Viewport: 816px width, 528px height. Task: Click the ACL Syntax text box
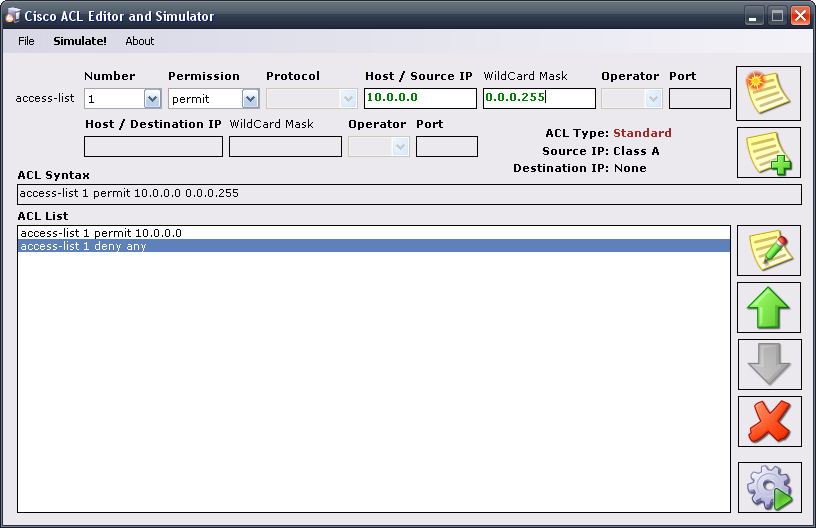(409, 194)
